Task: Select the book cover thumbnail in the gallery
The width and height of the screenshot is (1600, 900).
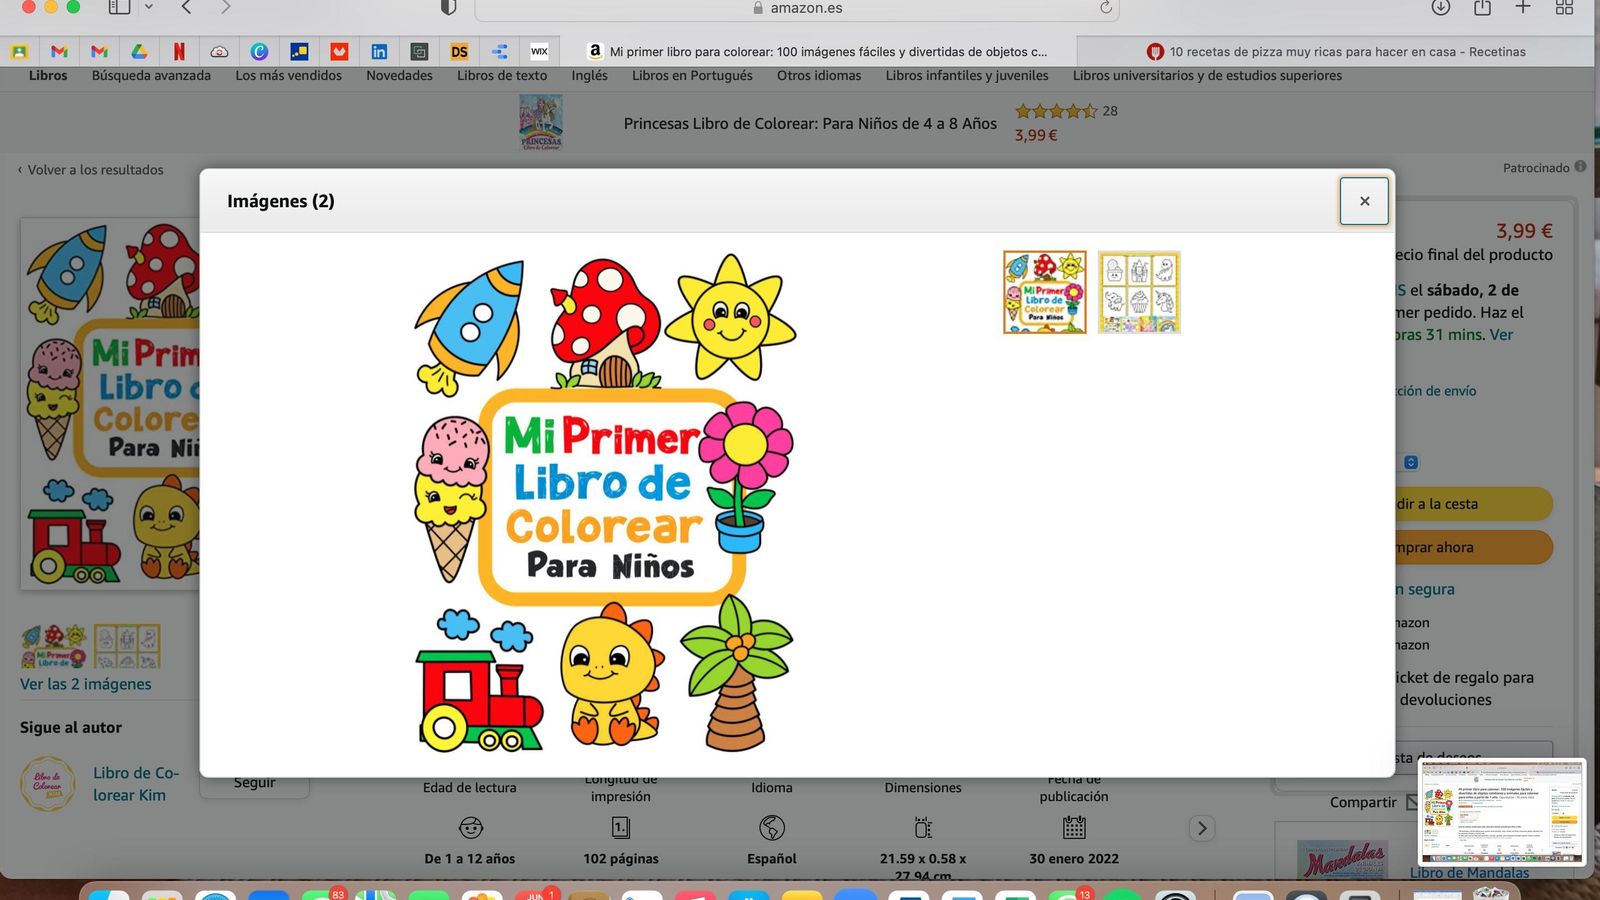Action: 1044,292
